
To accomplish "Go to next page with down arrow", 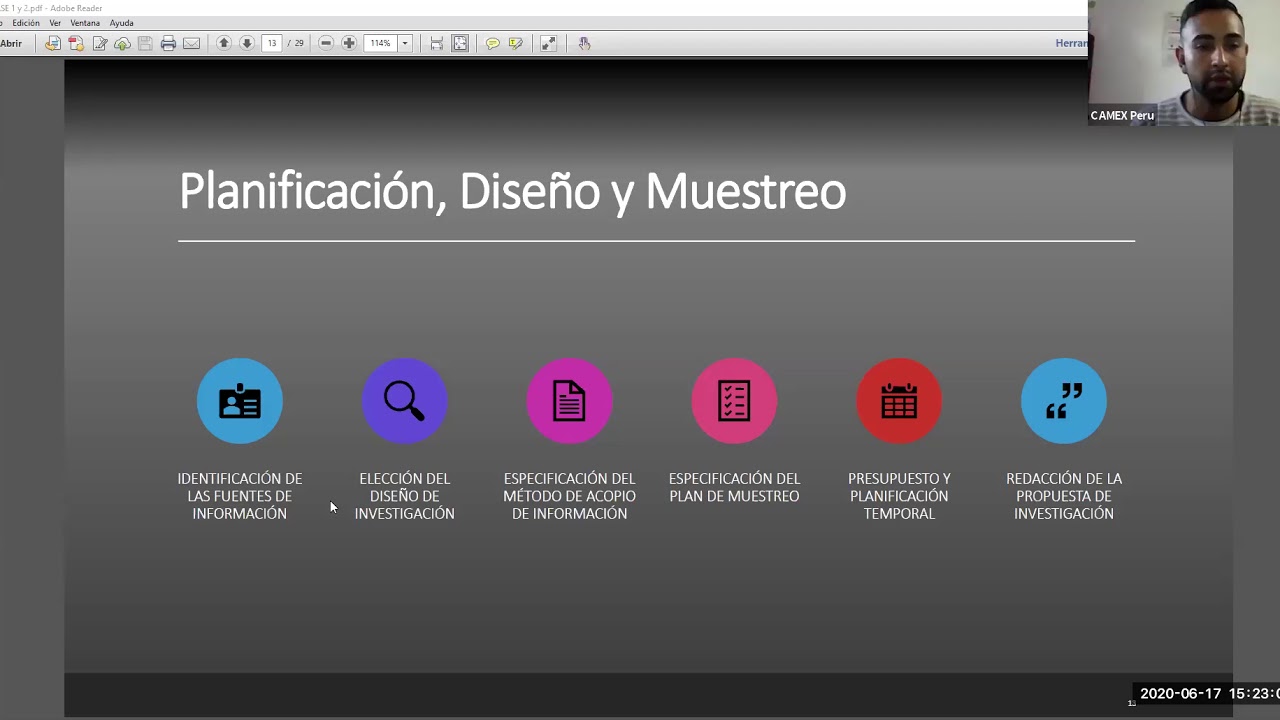I will point(247,43).
